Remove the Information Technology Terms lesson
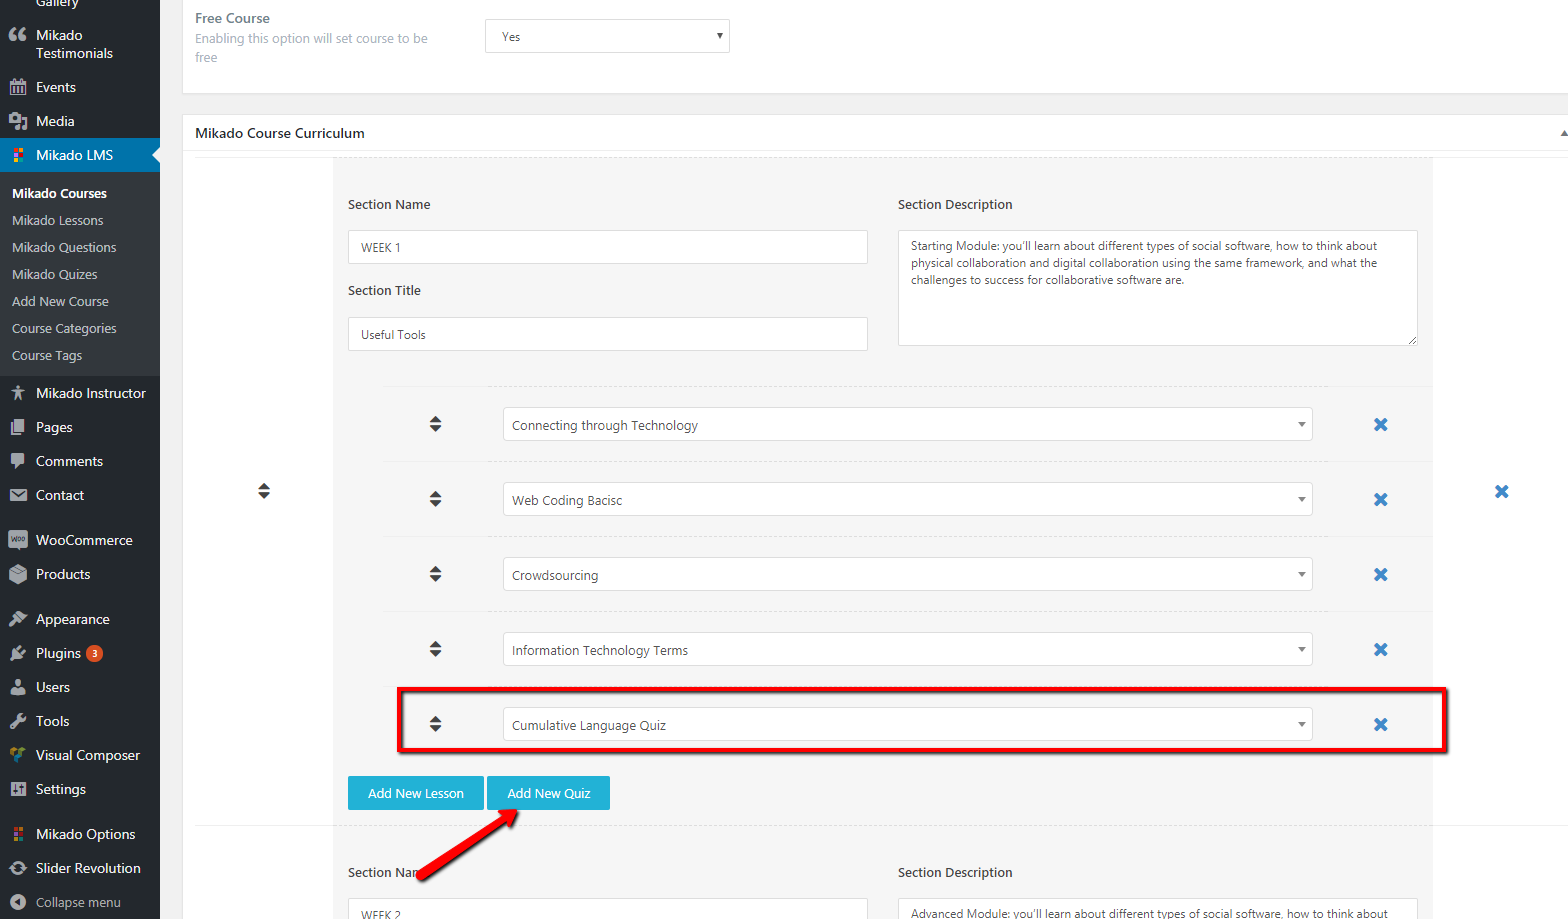This screenshot has width=1568, height=919. [x=1381, y=650]
